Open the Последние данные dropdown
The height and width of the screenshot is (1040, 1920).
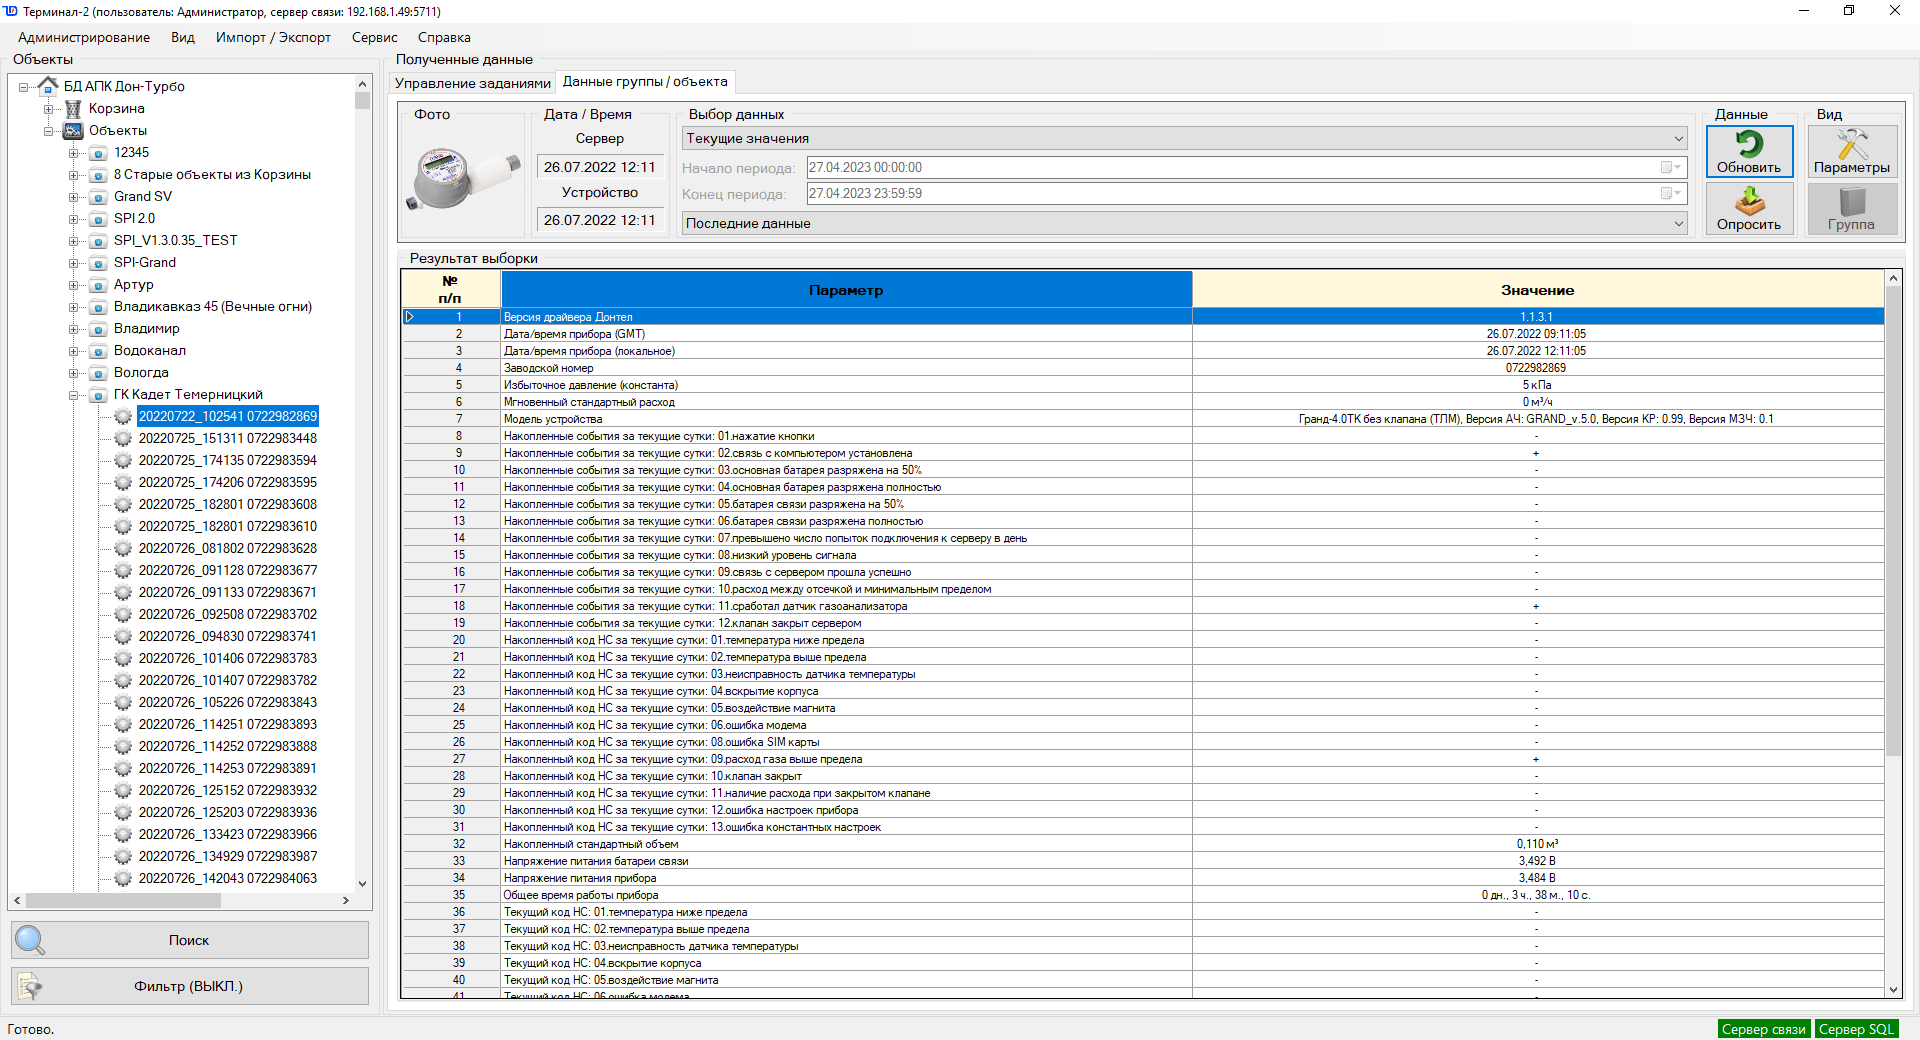pos(1678,224)
